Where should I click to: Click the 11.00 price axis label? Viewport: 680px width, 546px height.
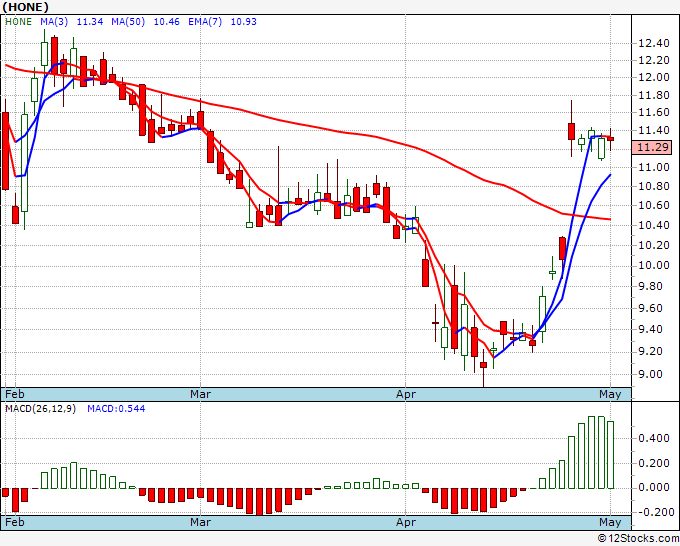(x=654, y=167)
